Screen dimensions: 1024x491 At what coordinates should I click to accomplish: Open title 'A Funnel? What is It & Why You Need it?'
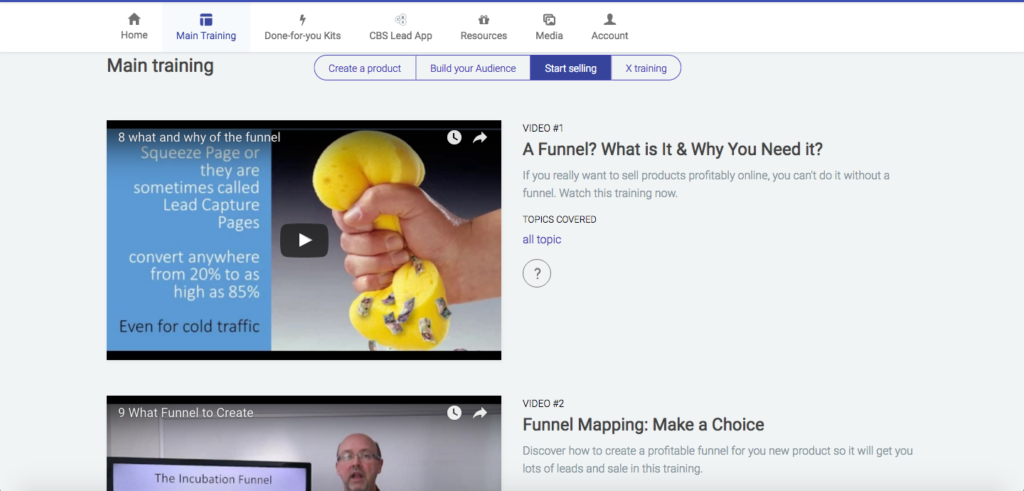click(673, 150)
